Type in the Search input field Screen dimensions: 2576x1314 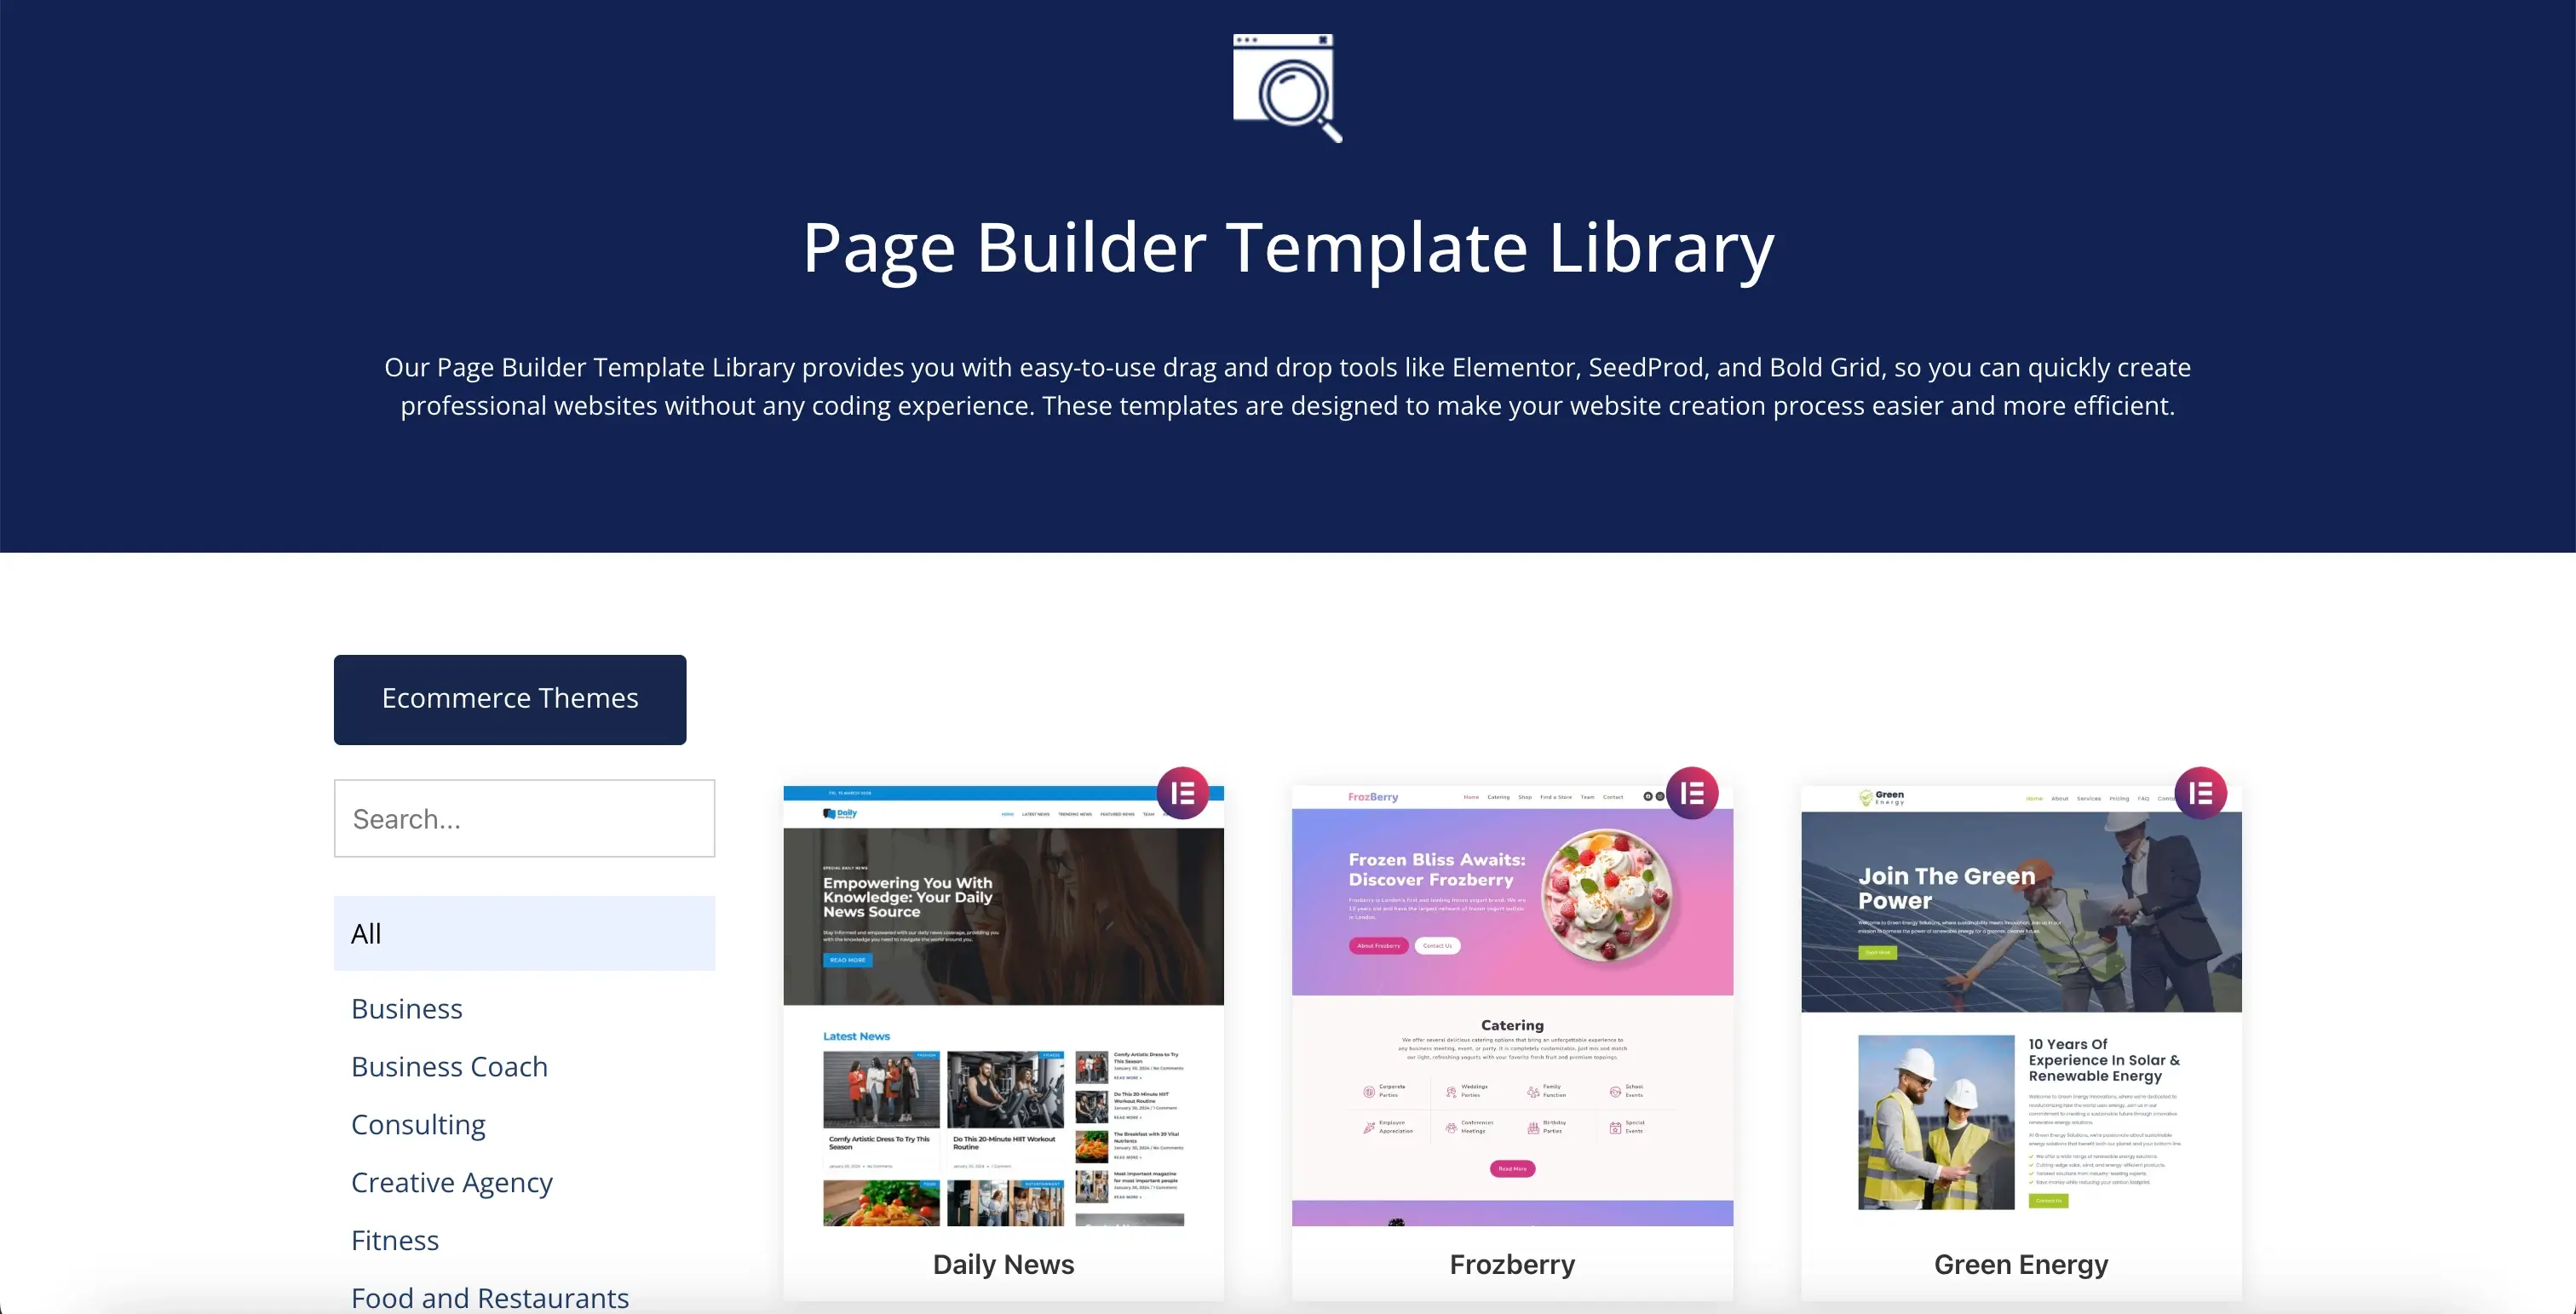coord(523,818)
